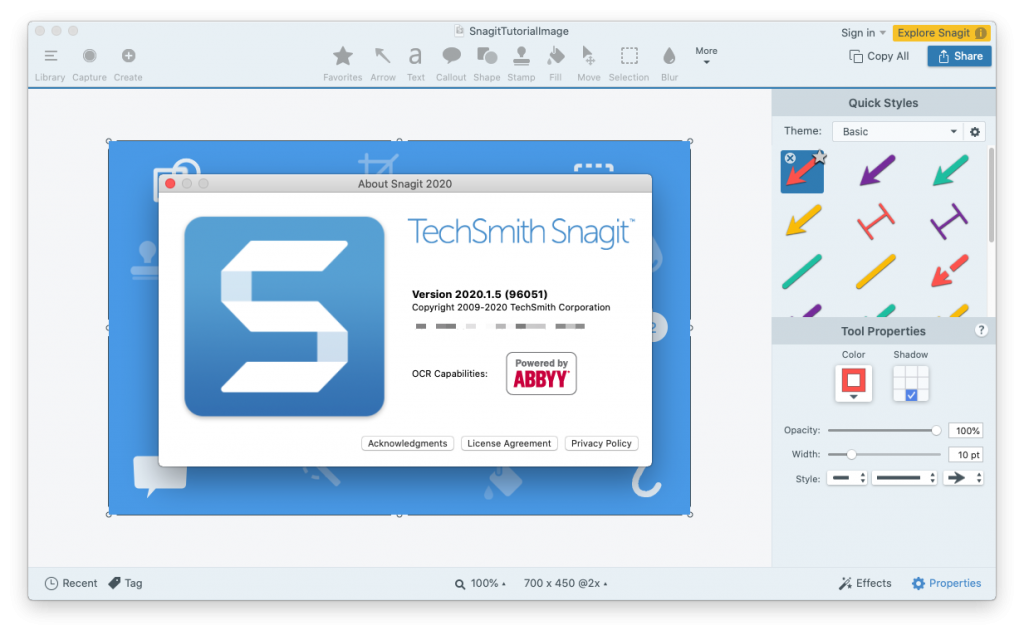The height and width of the screenshot is (635, 1024).
Task: Open the 100% zoom menu
Action: pyautogui.click(x=480, y=583)
